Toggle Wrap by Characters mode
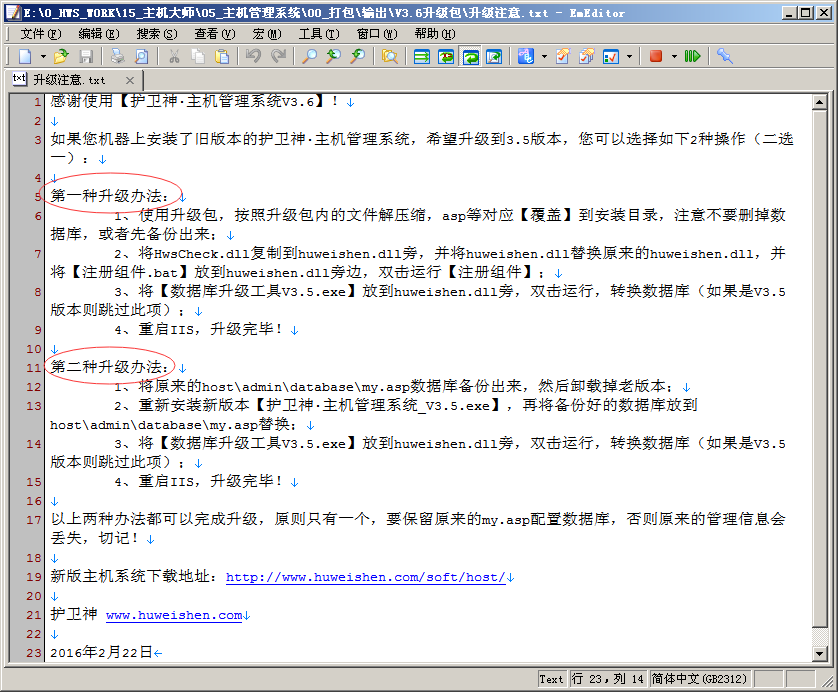 (446, 56)
